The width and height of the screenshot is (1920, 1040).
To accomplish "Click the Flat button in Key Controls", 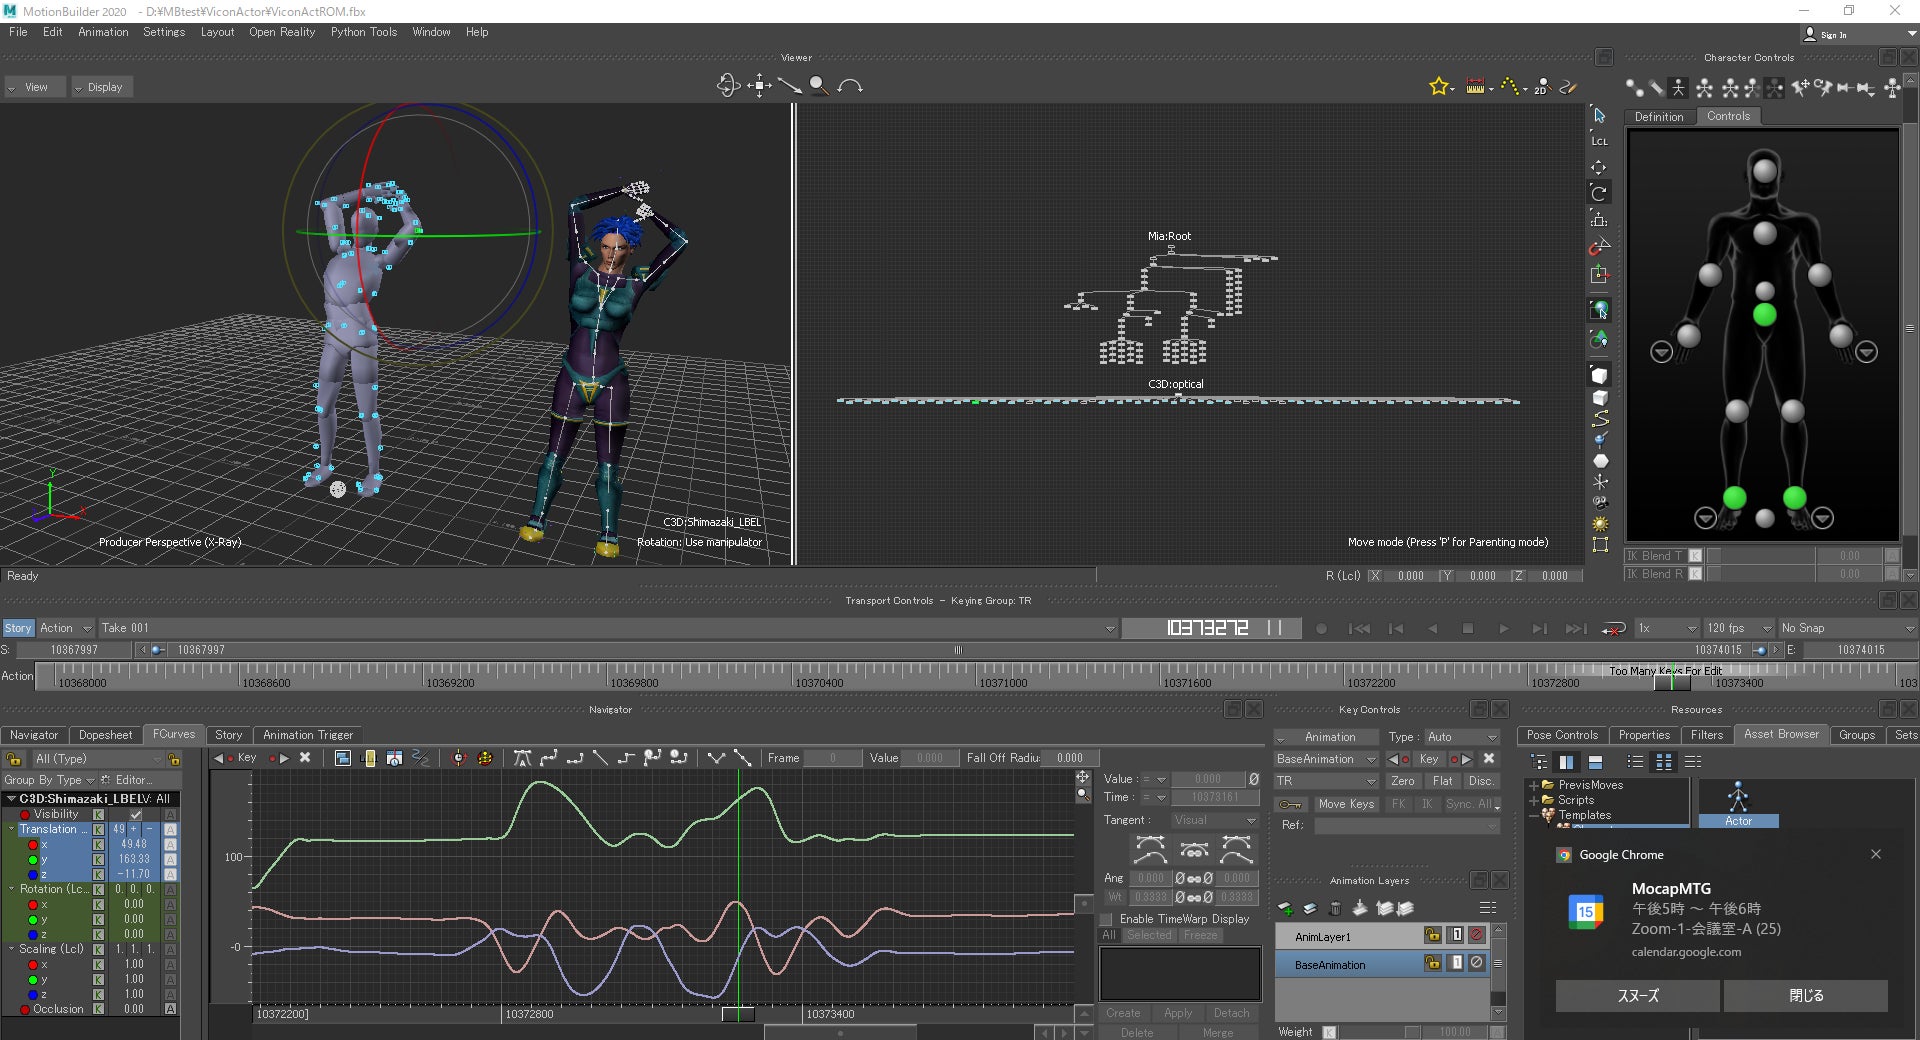I will pyautogui.click(x=1442, y=781).
